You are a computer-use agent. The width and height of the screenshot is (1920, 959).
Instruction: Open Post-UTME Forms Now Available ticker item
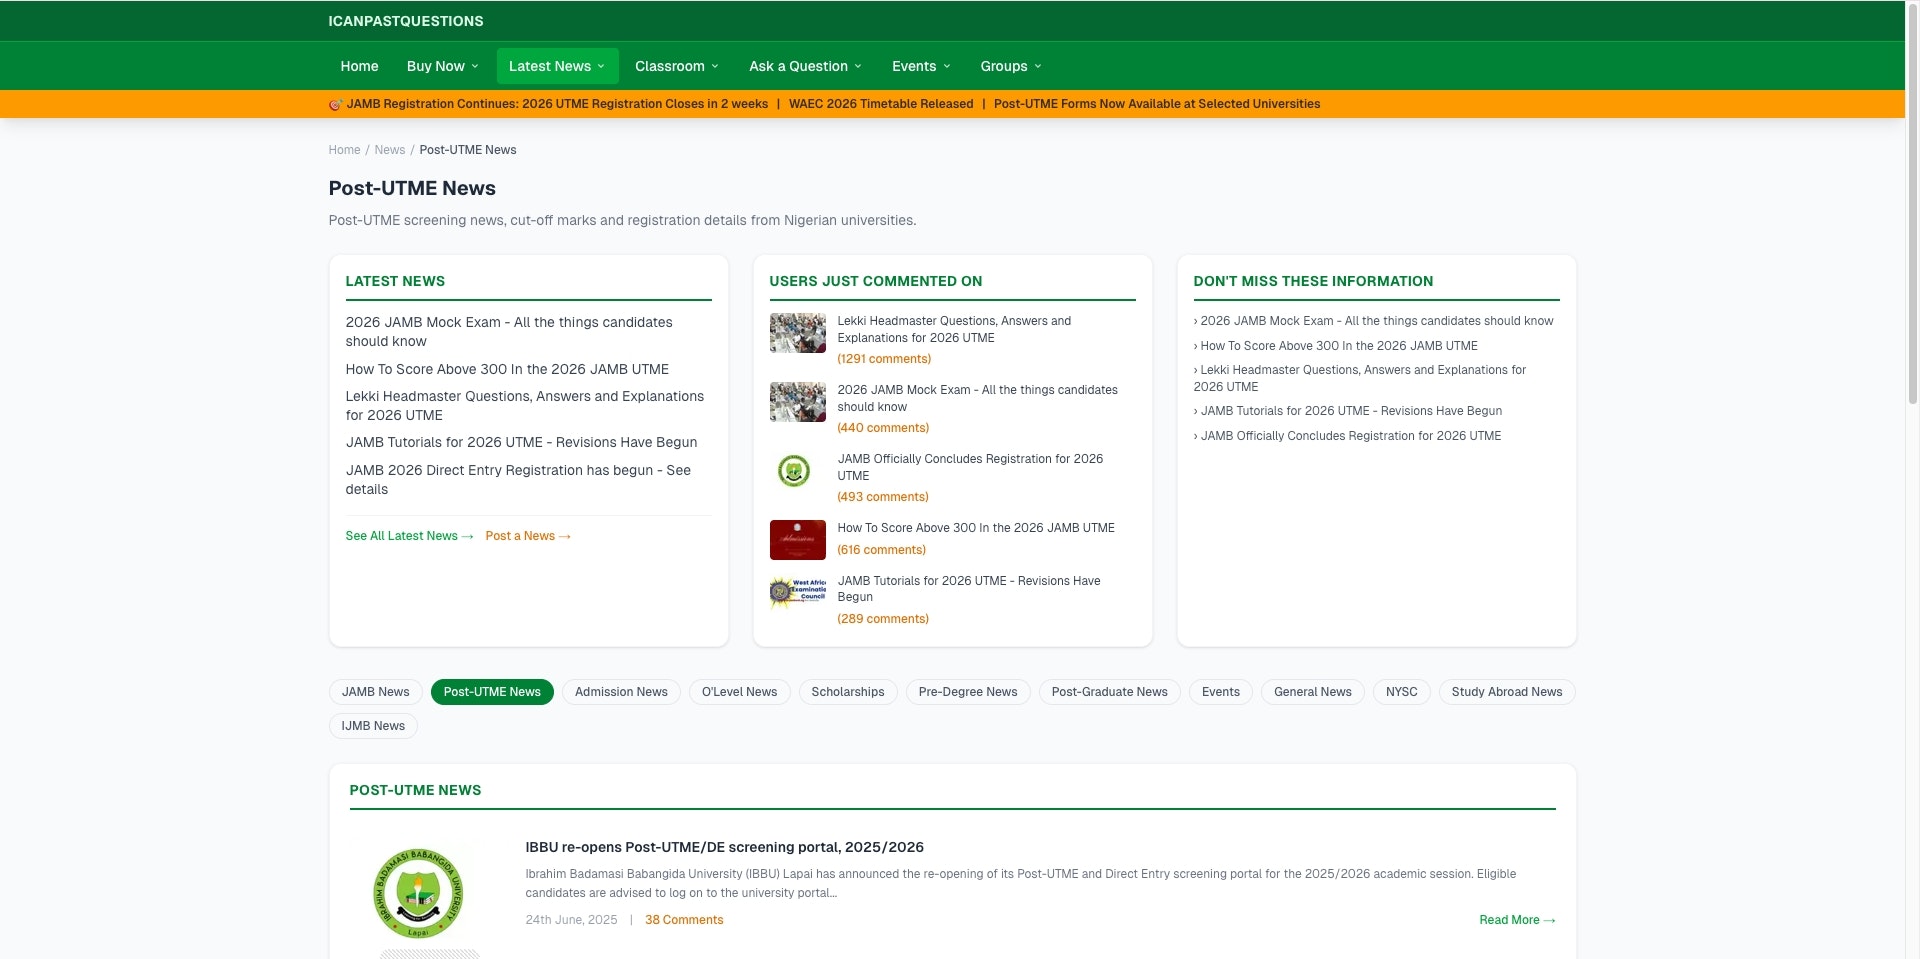1157,104
